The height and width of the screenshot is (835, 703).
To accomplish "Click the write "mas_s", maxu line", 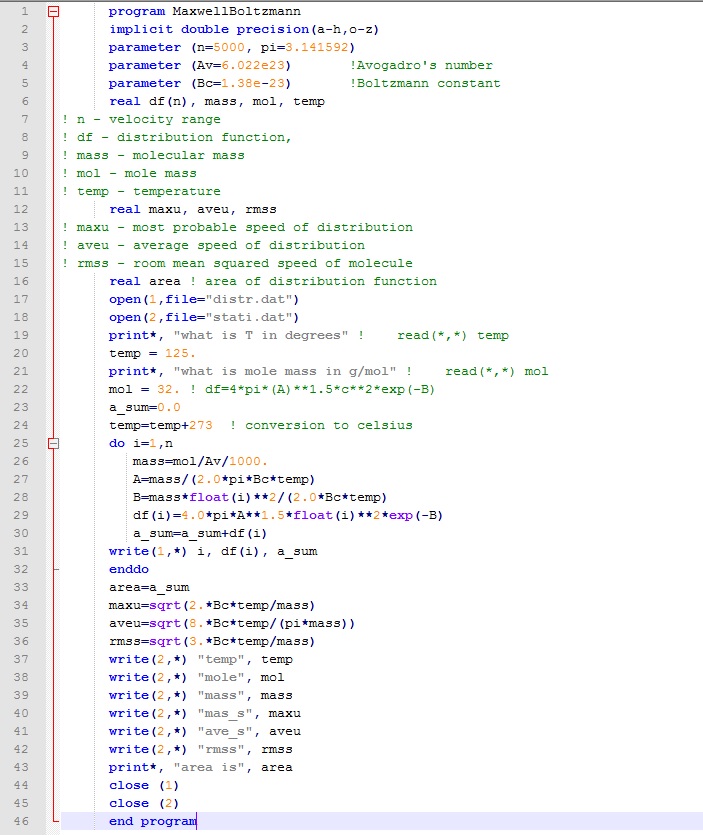I will tap(205, 714).
